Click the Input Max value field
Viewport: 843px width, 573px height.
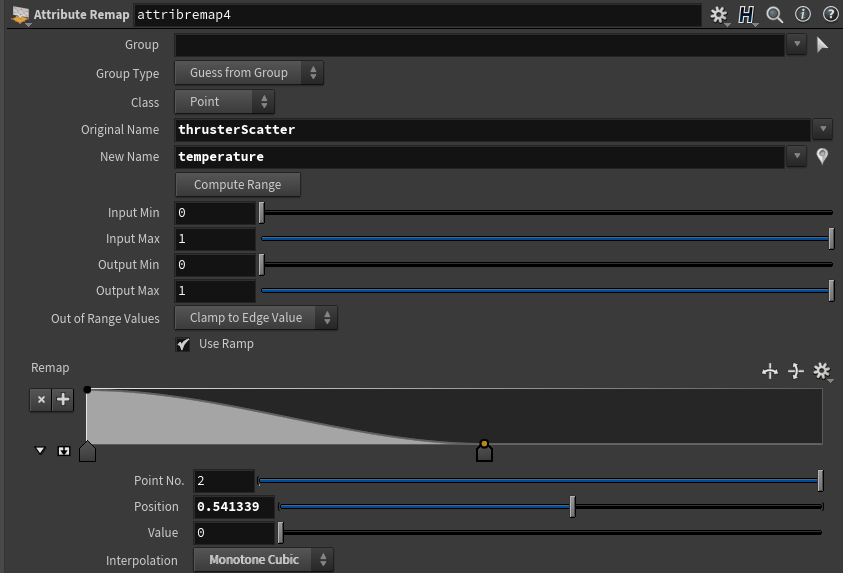(215, 239)
